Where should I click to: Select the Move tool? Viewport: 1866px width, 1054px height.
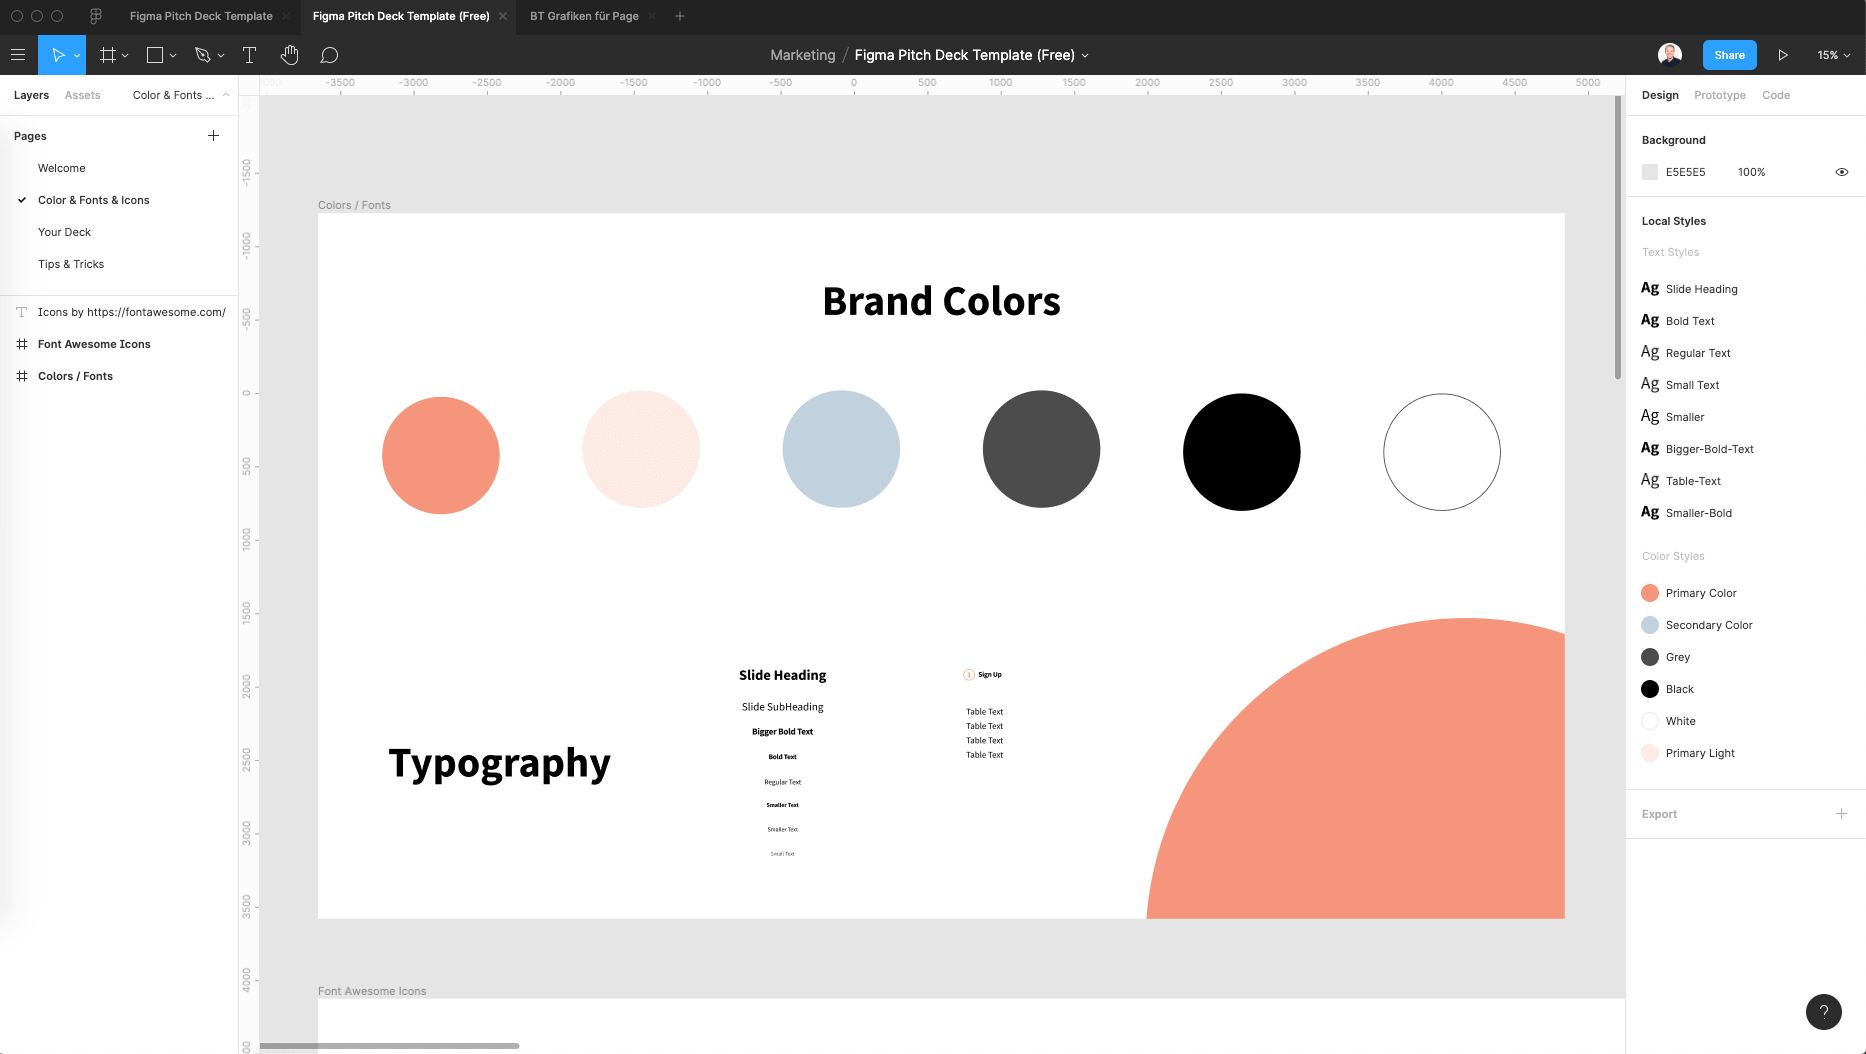[x=58, y=55]
